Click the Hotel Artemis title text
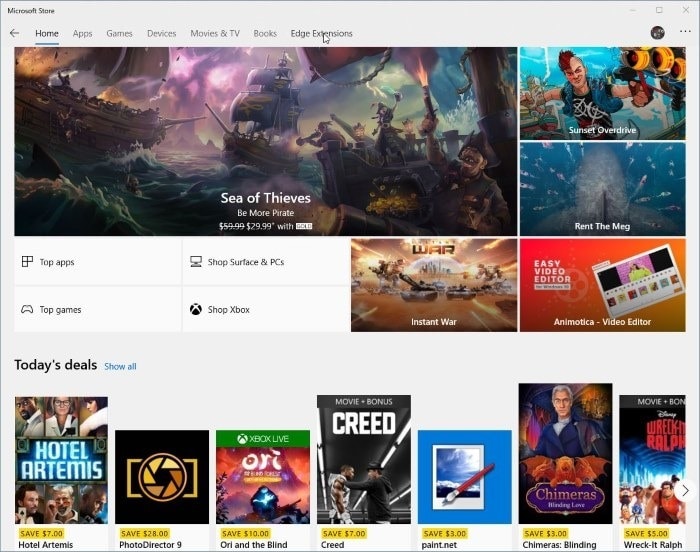This screenshot has width=700, height=552. coord(46,545)
